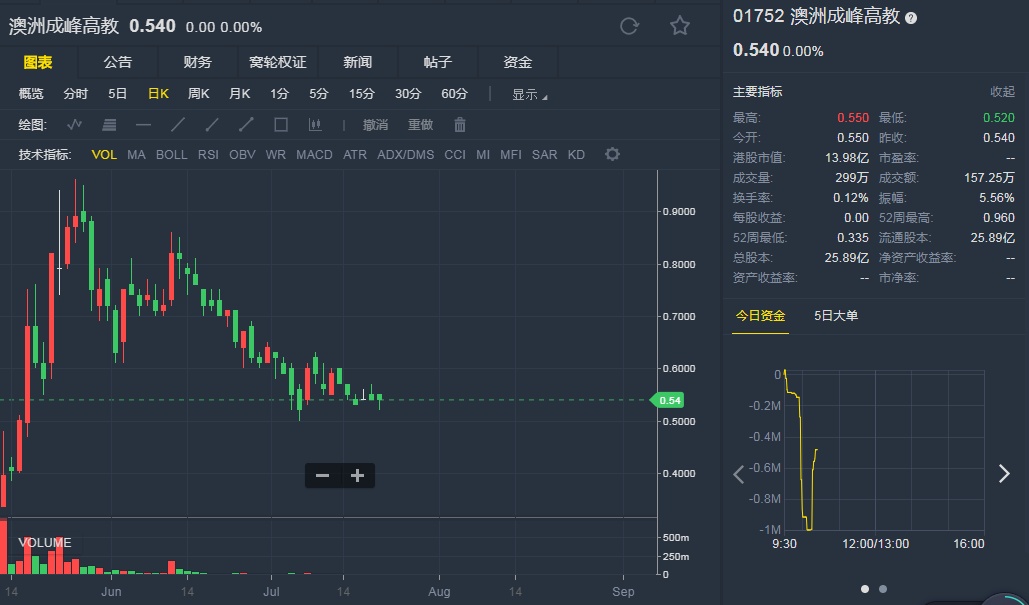The image size is (1029, 605).
Task: Select the rectangle drawing tool
Action: click(281, 125)
